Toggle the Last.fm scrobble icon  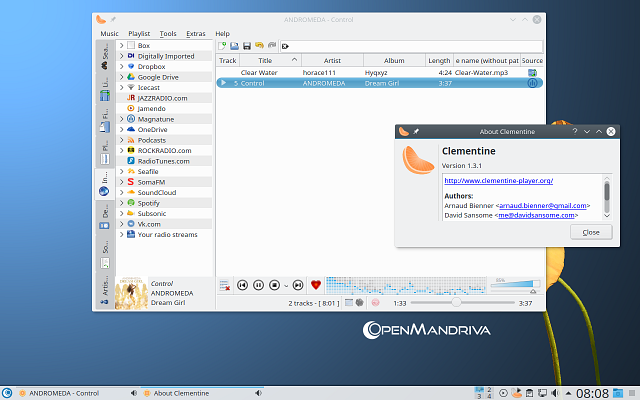(375, 302)
